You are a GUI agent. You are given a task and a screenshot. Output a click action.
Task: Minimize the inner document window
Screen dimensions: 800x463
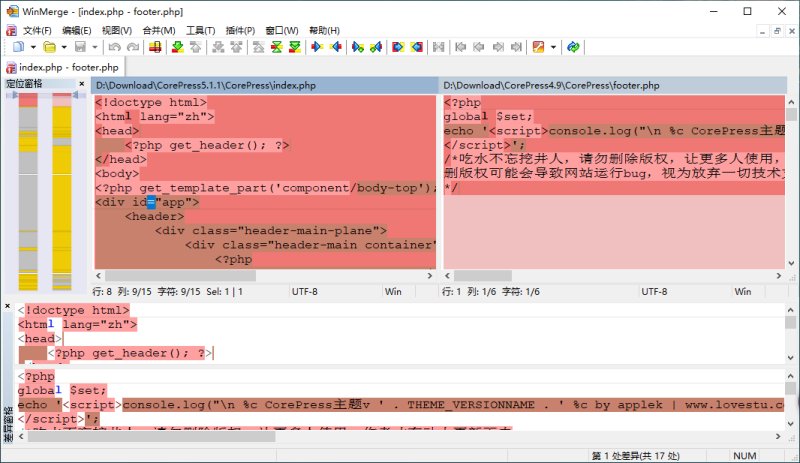(762, 31)
